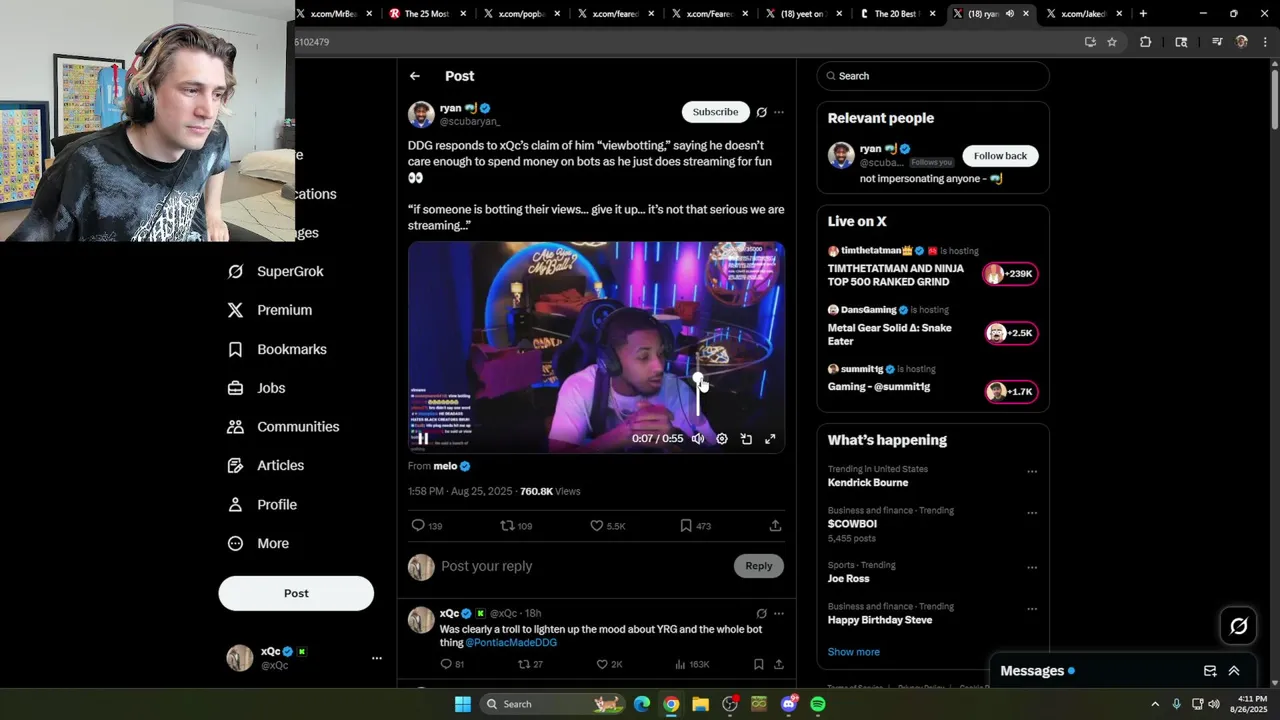The image size is (1280, 720).
Task: Bookmark this page with star icon
Action: 1112,42
